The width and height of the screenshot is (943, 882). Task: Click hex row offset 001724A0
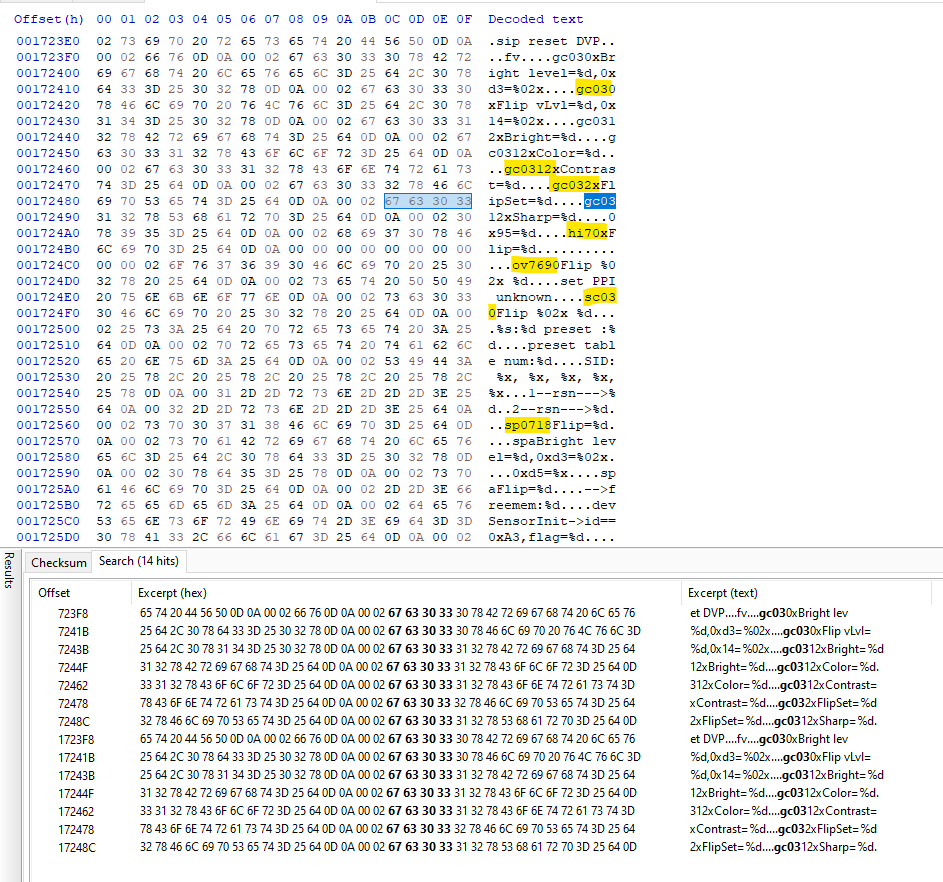48,233
